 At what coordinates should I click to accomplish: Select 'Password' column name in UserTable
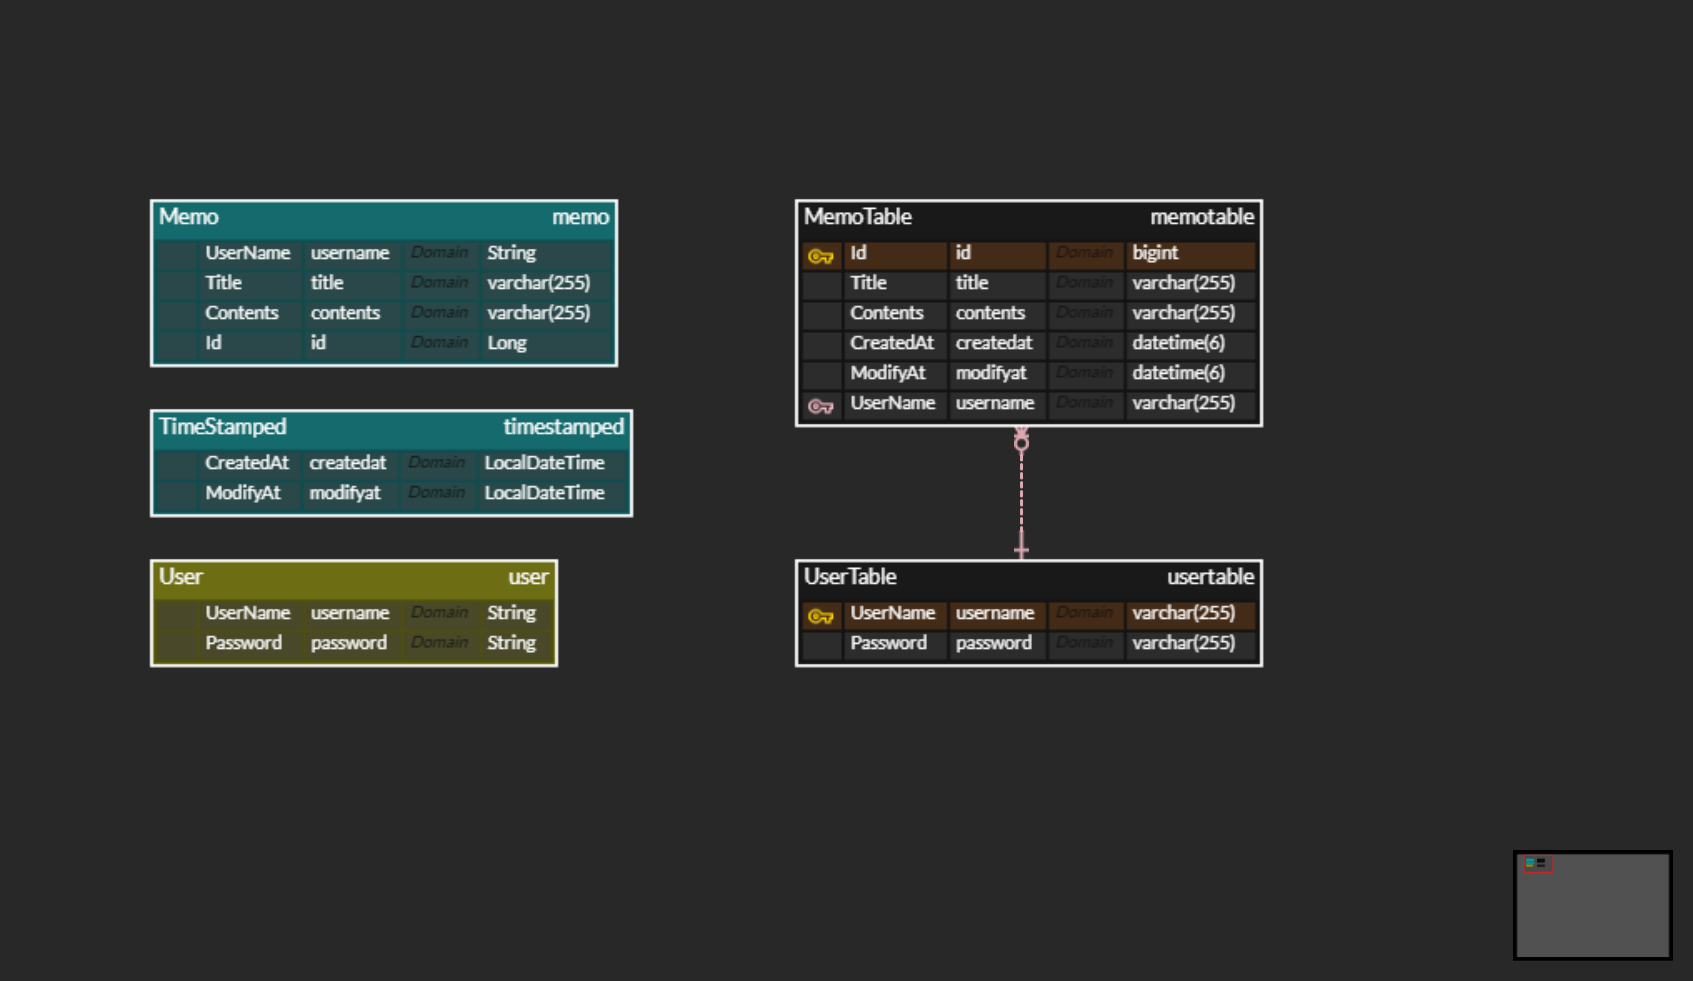point(889,643)
